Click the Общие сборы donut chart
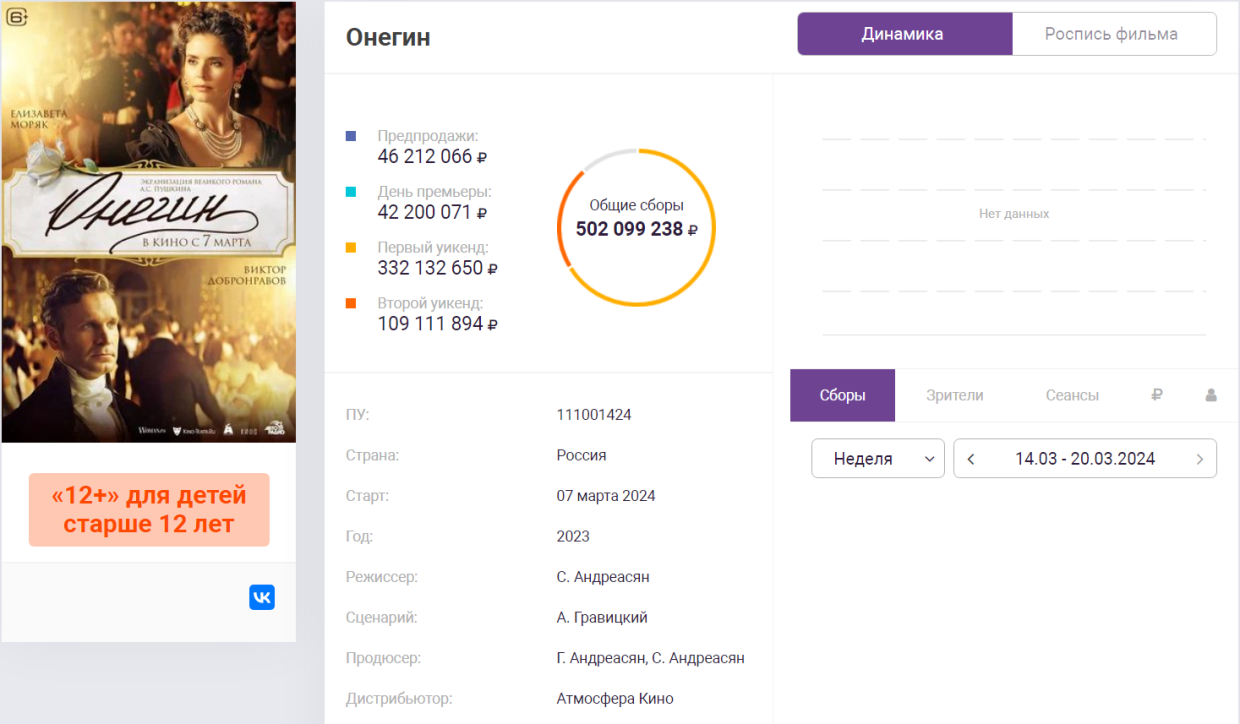Viewport: 1240px width, 724px height. pos(636,227)
